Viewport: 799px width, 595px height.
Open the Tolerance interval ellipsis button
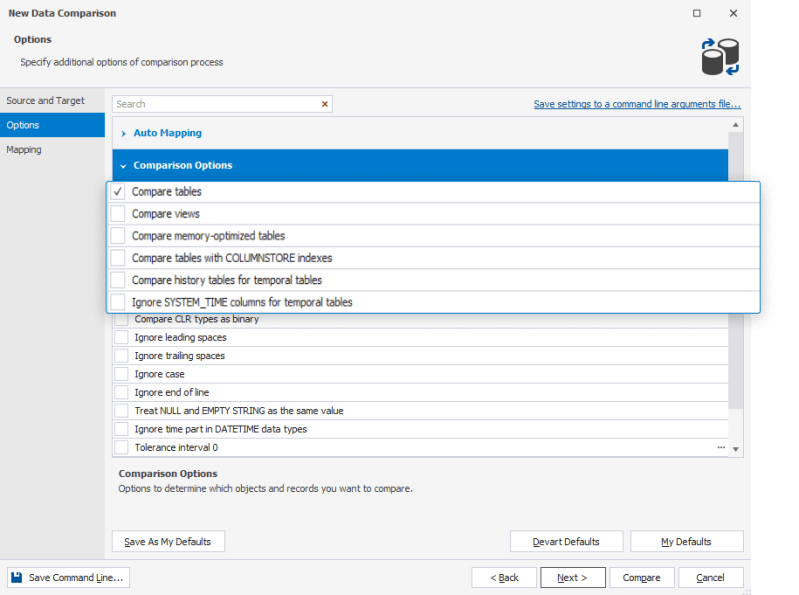click(x=721, y=447)
